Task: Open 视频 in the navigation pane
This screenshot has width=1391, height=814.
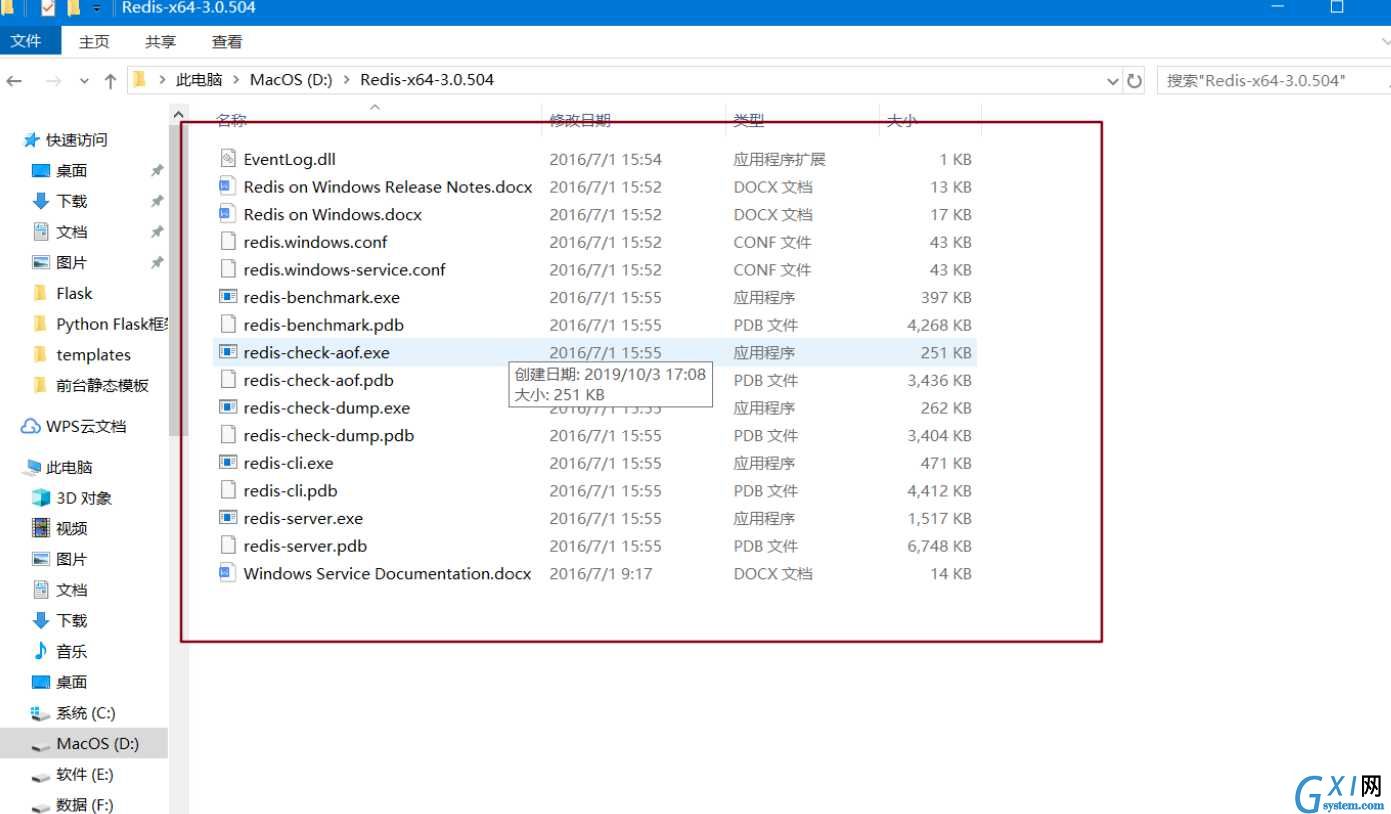Action: (72, 528)
